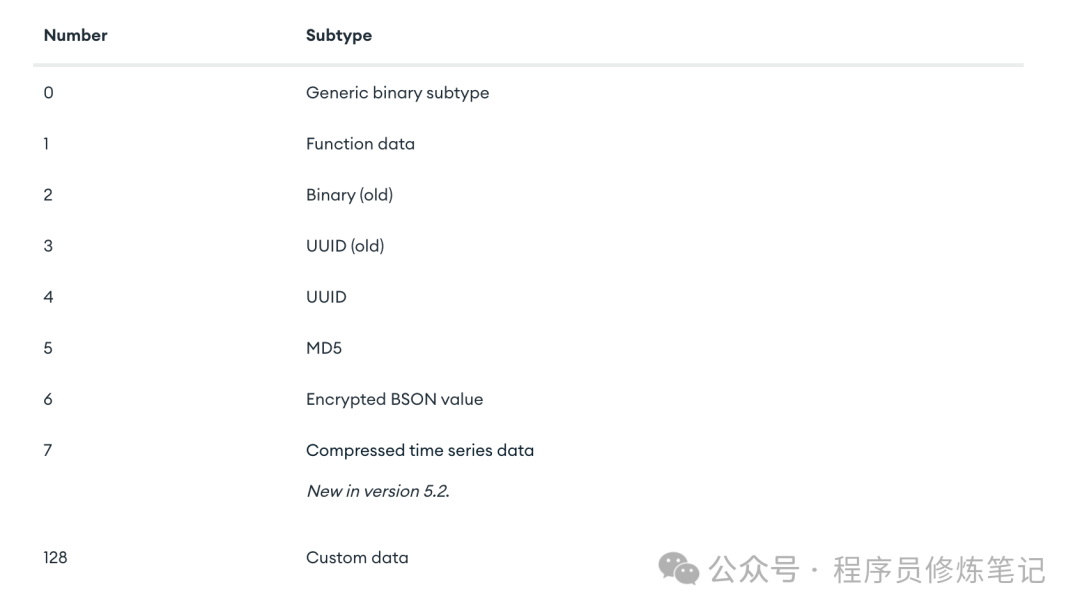Click "Encrypted BSON value" text
This screenshot has height=613, width=1080.
[394, 399]
